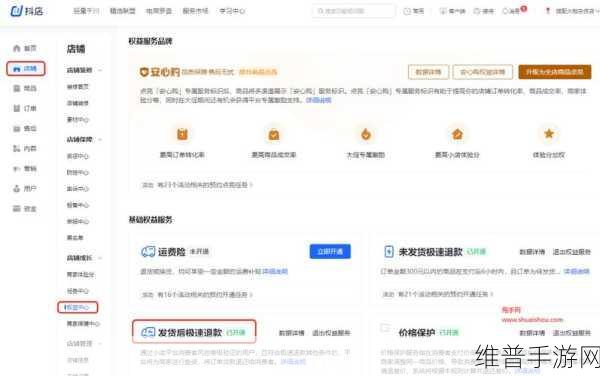
Task: Open 资金 in the left navigation
Action: 25,209
